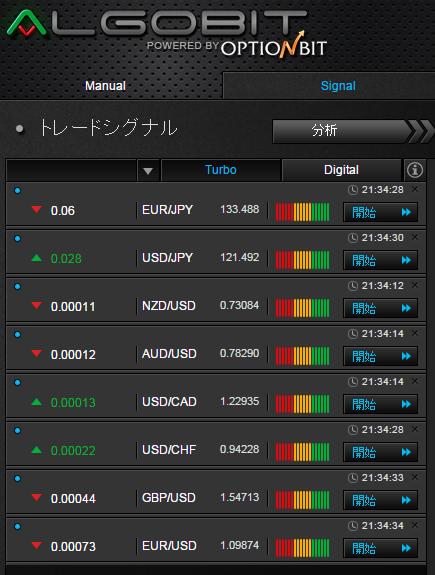The width and height of the screenshot is (435, 575).
Task: Click the red down arrow for EUR/JPY
Action: click(x=36, y=209)
